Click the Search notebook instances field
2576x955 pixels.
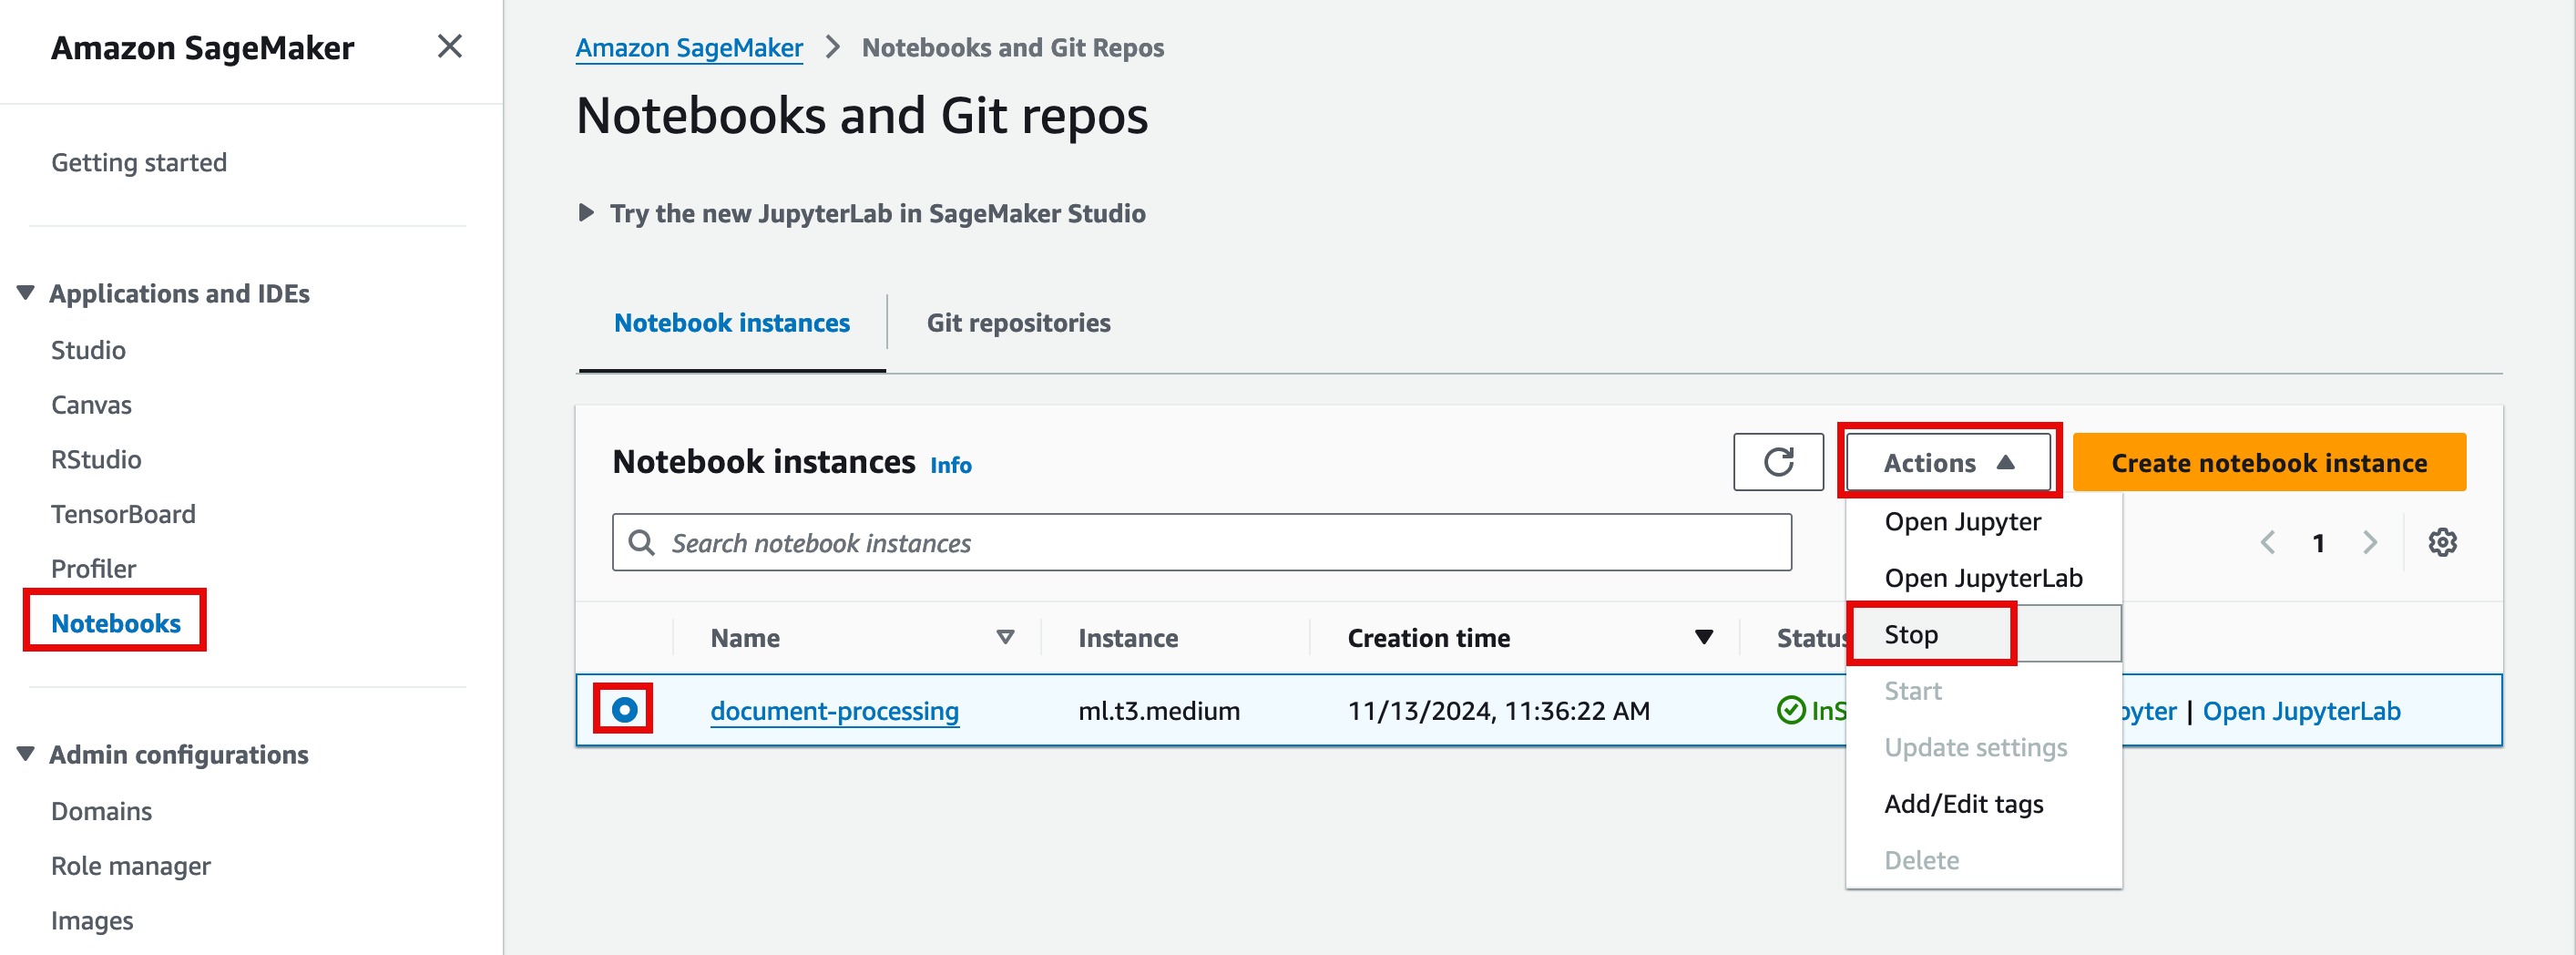tap(1200, 542)
